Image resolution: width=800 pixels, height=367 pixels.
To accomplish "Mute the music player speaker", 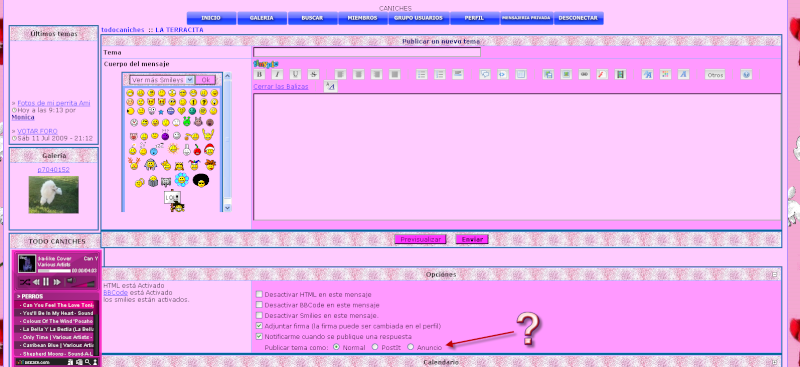I will point(70,282).
